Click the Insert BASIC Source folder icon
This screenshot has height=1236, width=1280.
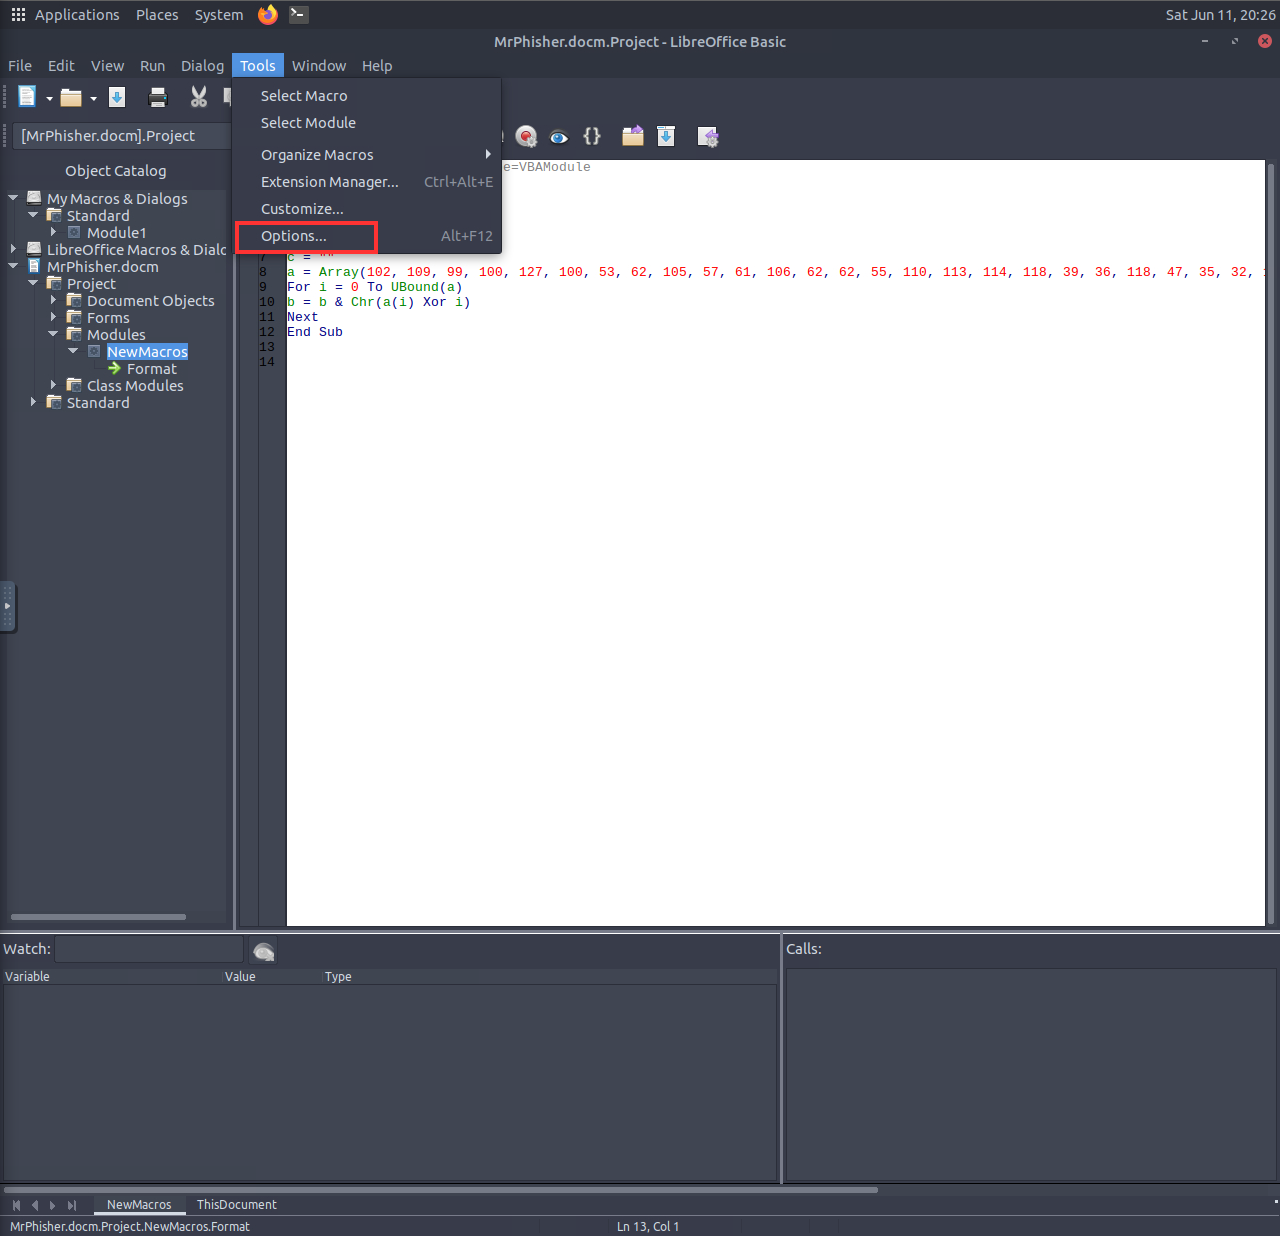pyautogui.click(x=632, y=136)
